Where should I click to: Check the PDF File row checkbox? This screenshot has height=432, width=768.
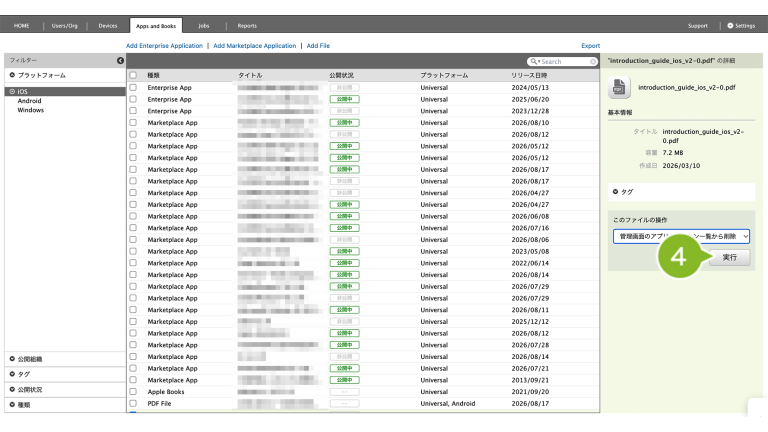pos(133,404)
